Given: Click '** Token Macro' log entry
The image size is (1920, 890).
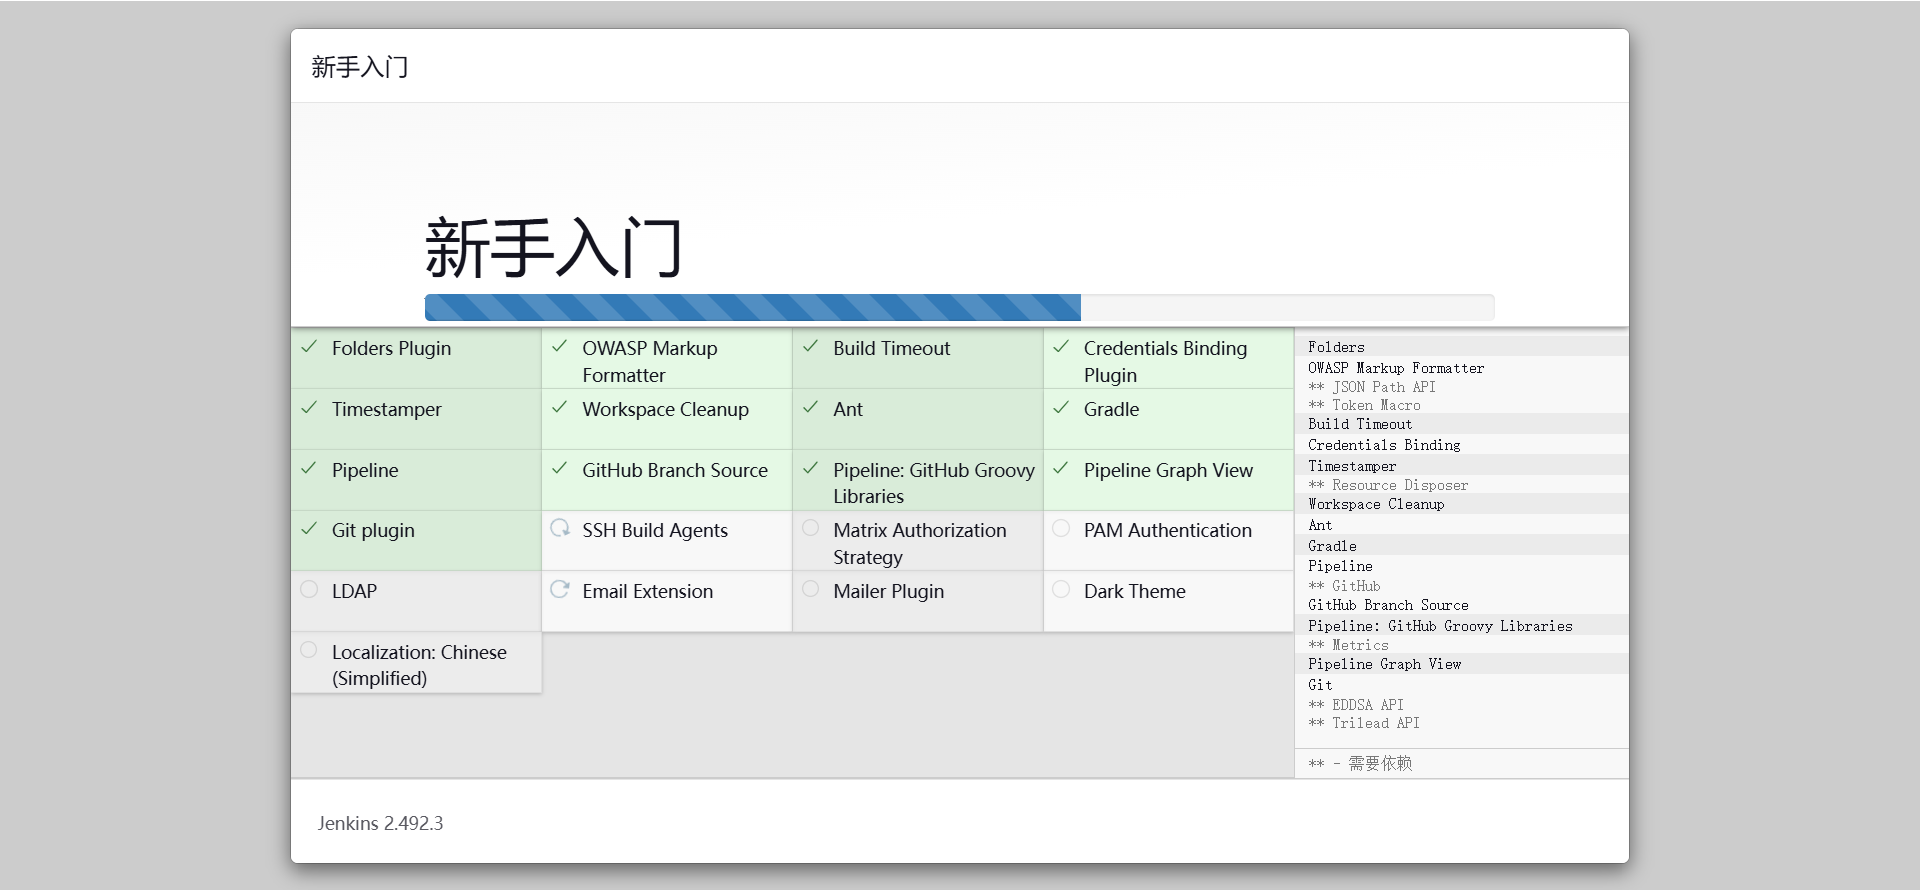Looking at the screenshot, I should (1364, 405).
